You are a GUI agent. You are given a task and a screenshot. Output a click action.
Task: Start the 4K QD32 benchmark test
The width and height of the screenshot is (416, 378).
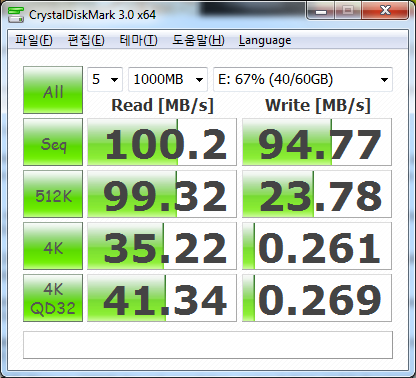pos(53,298)
